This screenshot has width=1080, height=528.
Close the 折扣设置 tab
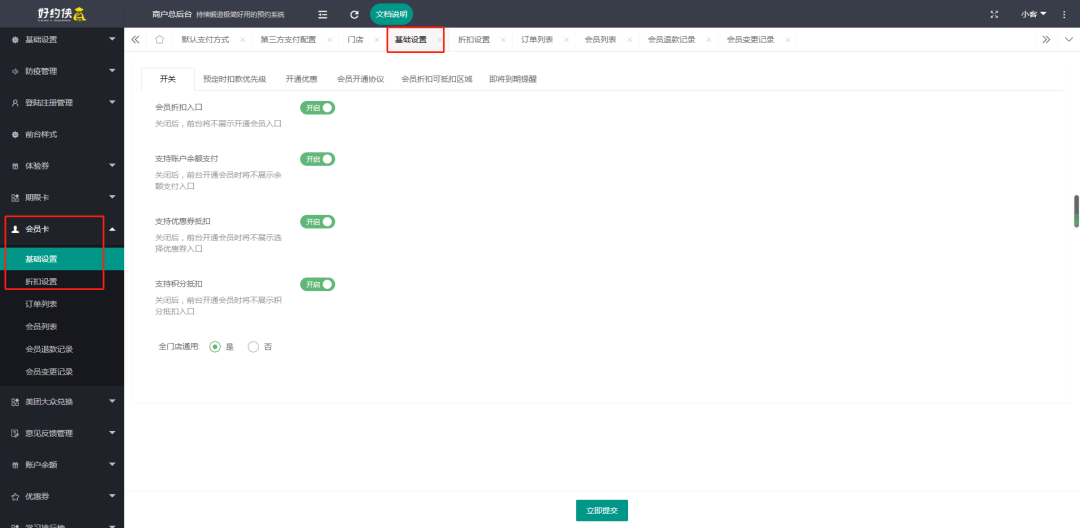pos(503,40)
